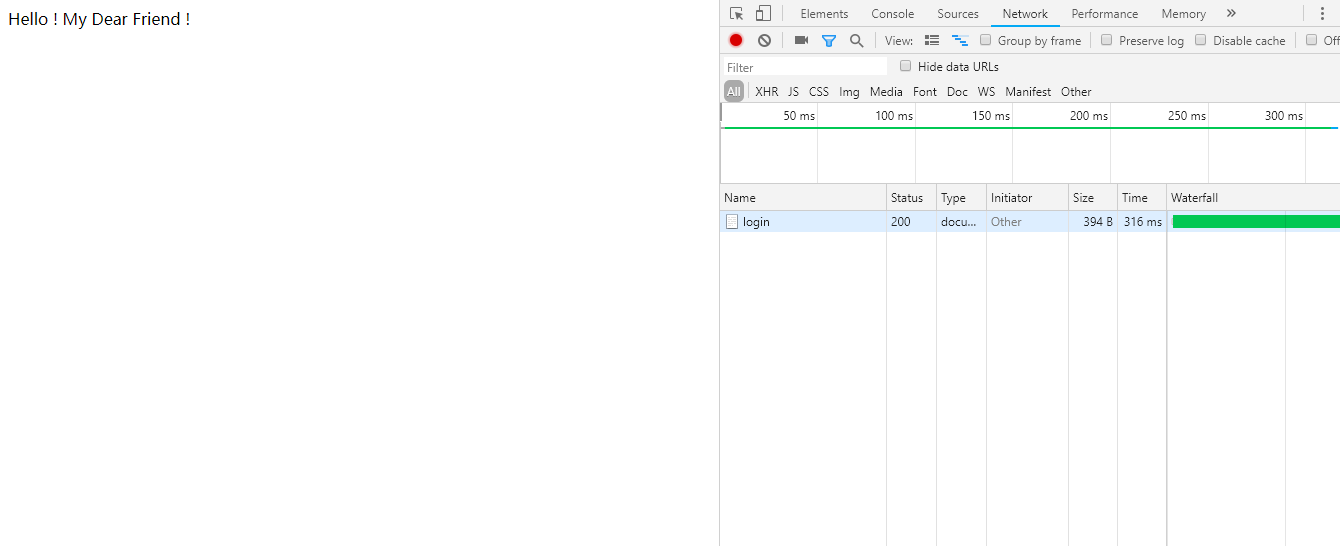Toggle the Offline checkbox
Viewport: 1340px width, 546px height.
pos(1311,40)
